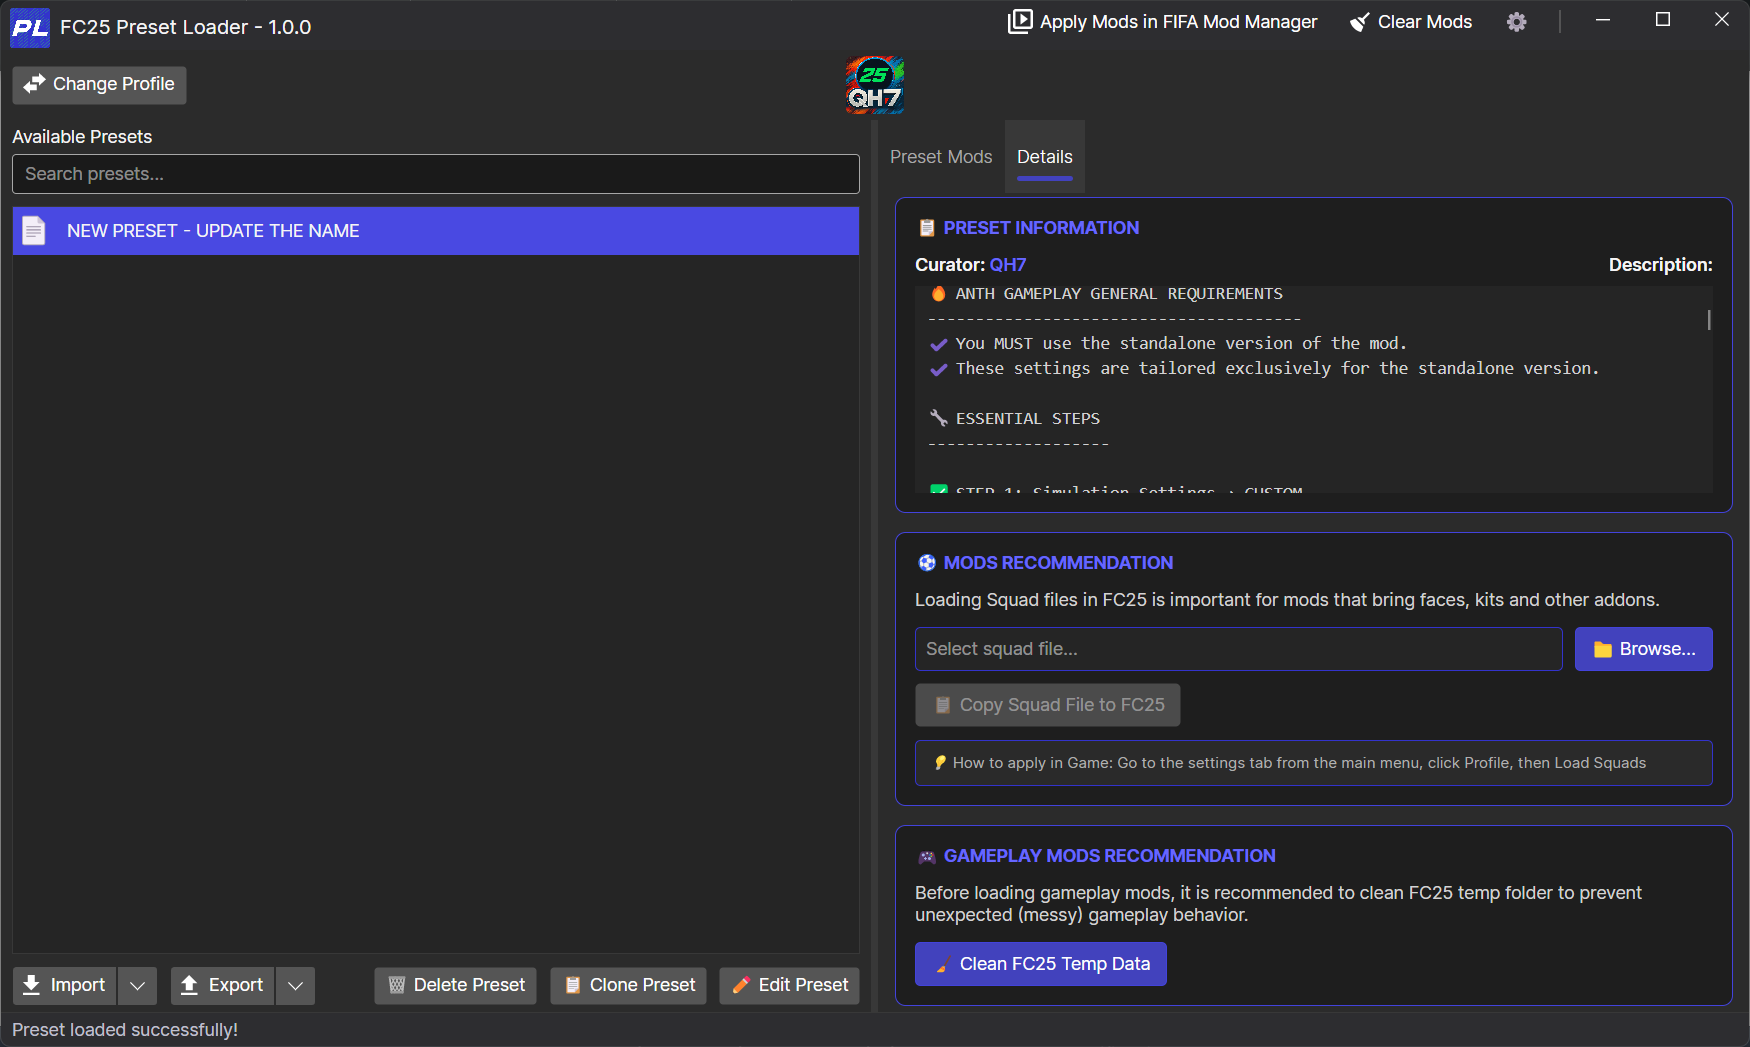1750x1047 pixels.
Task: Click PRESET INFORMATION heading
Action: tap(1041, 228)
